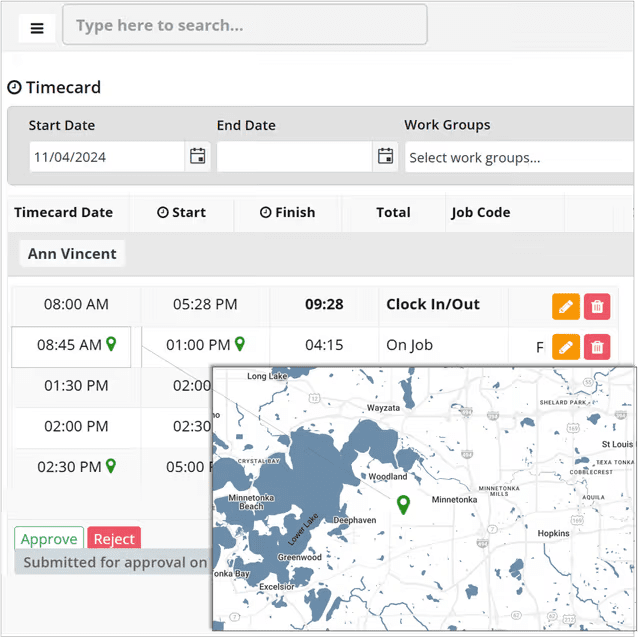Click the Ann Vincent employee group label
Image resolution: width=640 pixels, height=637 pixels.
click(x=72, y=254)
